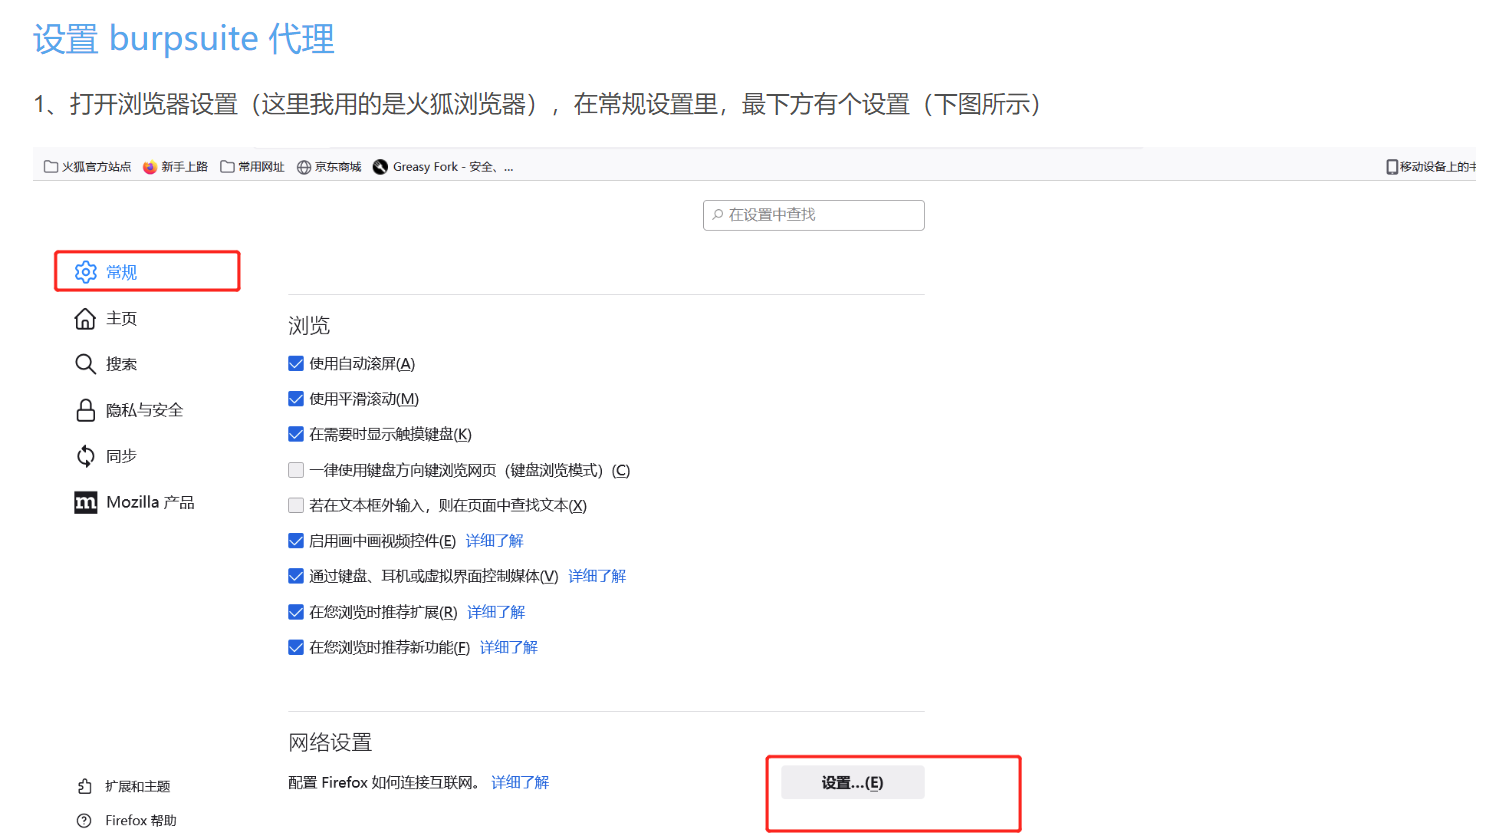The image size is (1498, 834).
Task: Enable 一律使用键盘方向键浏览网页 option
Action: pyautogui.click(x=296, y=469)
